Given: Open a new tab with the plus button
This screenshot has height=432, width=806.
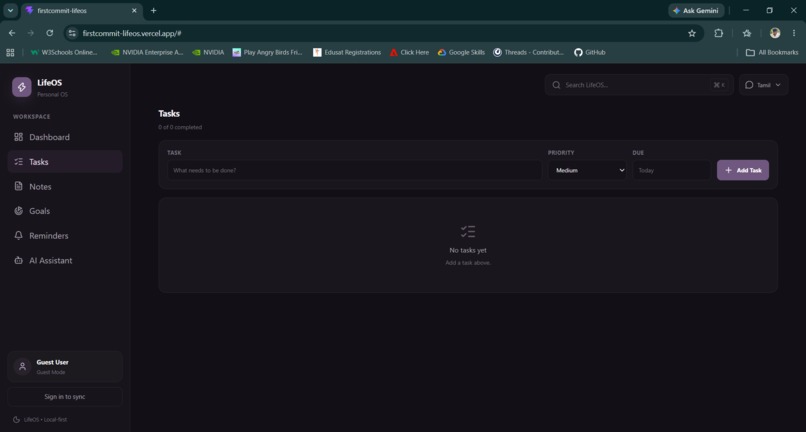Looking at the screenshot, I should pos(153,10).
